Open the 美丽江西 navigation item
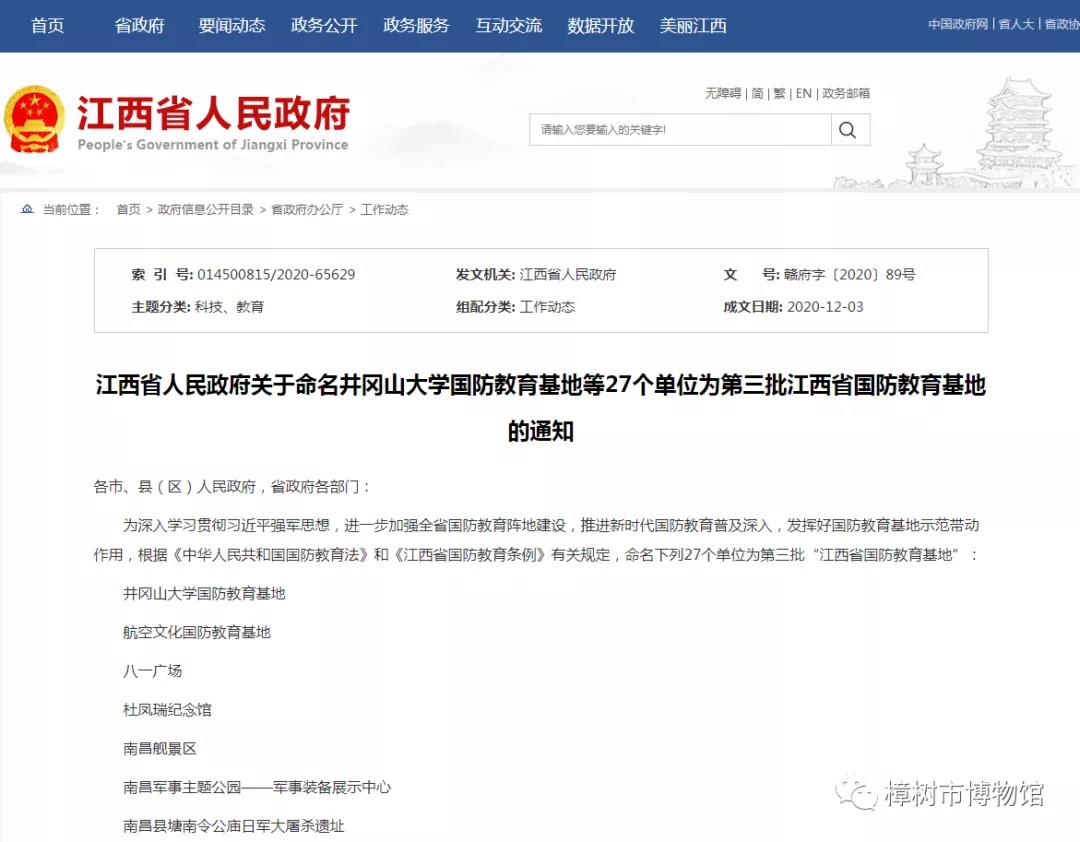 tap(694, 26)
